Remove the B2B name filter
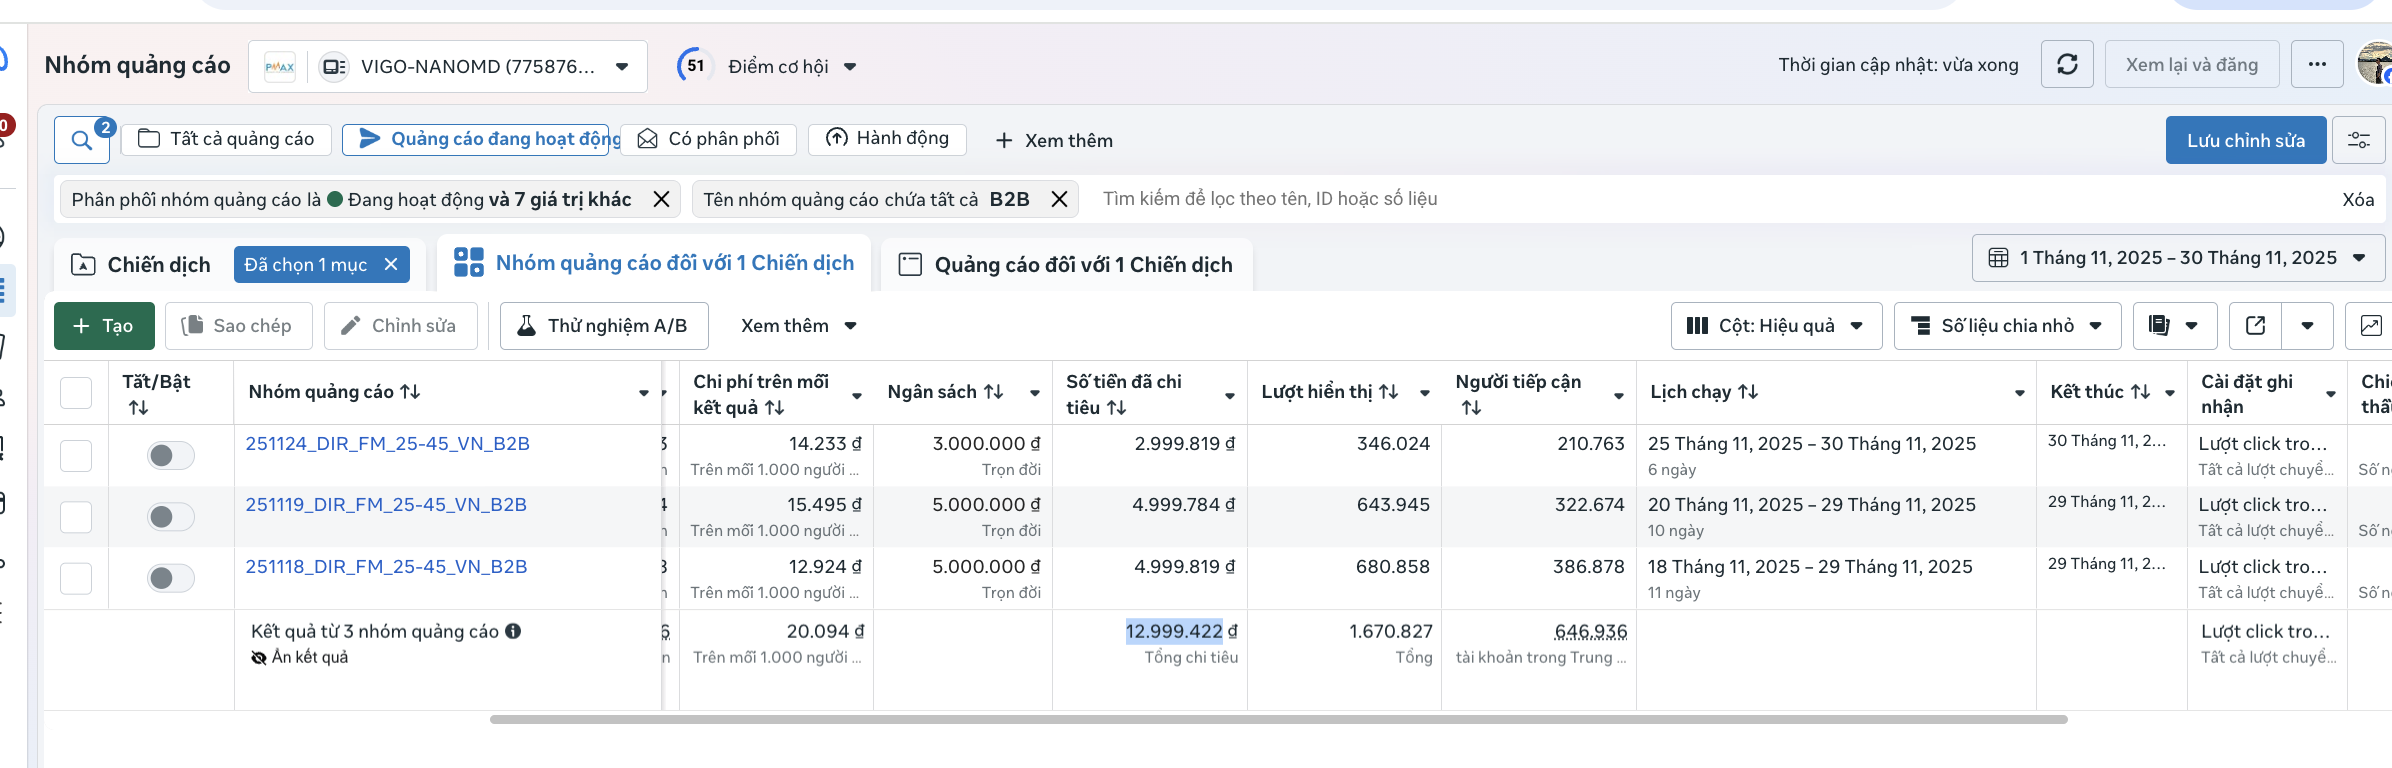 (x=1059, y=200)
